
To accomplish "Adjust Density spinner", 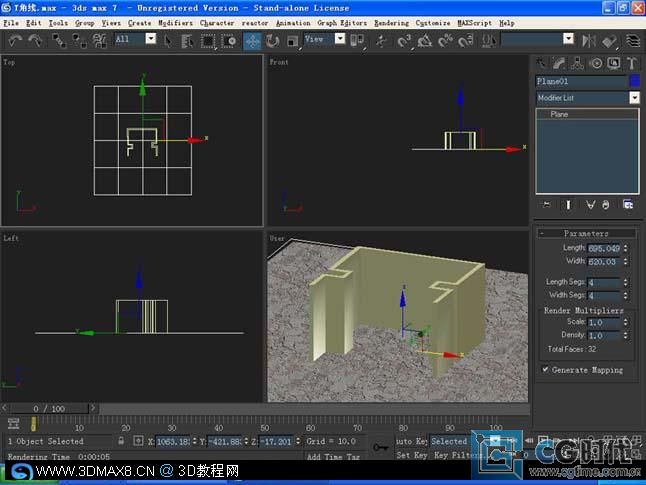I will pyautogui.click(x=626, y=335).
